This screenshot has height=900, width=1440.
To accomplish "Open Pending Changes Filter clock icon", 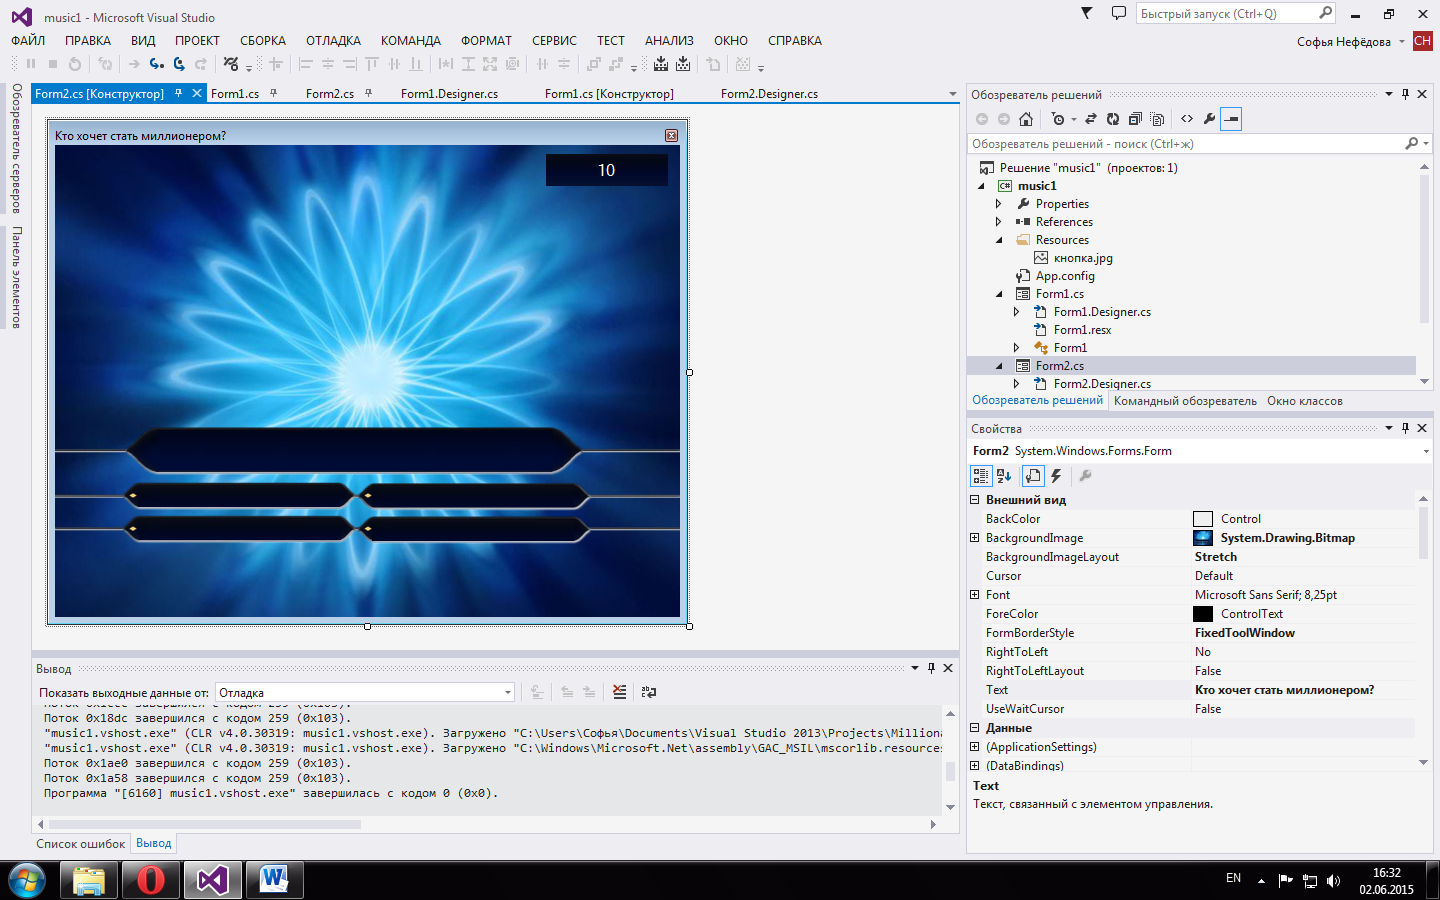I will click(x=1059, y=119).
